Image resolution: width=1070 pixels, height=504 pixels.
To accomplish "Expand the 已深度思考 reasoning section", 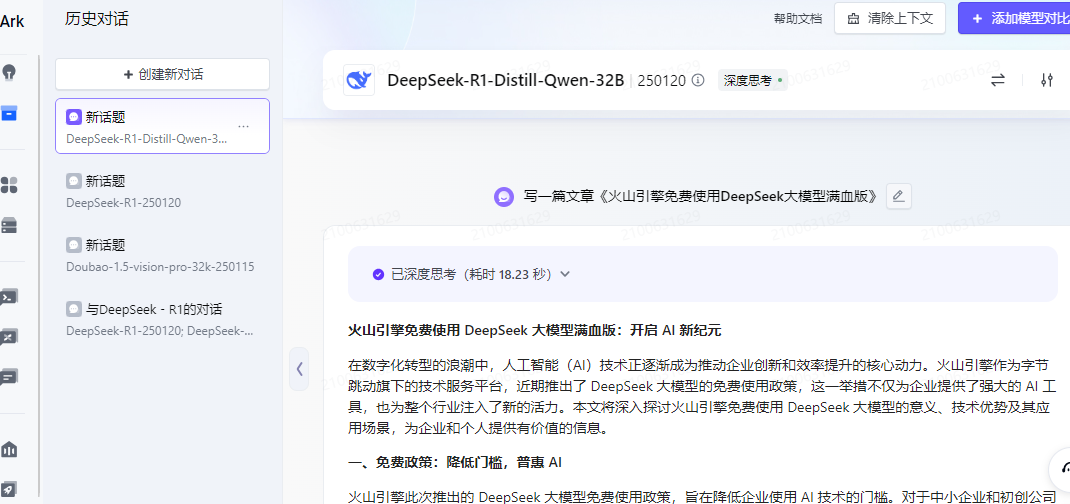I will [703, 274].
